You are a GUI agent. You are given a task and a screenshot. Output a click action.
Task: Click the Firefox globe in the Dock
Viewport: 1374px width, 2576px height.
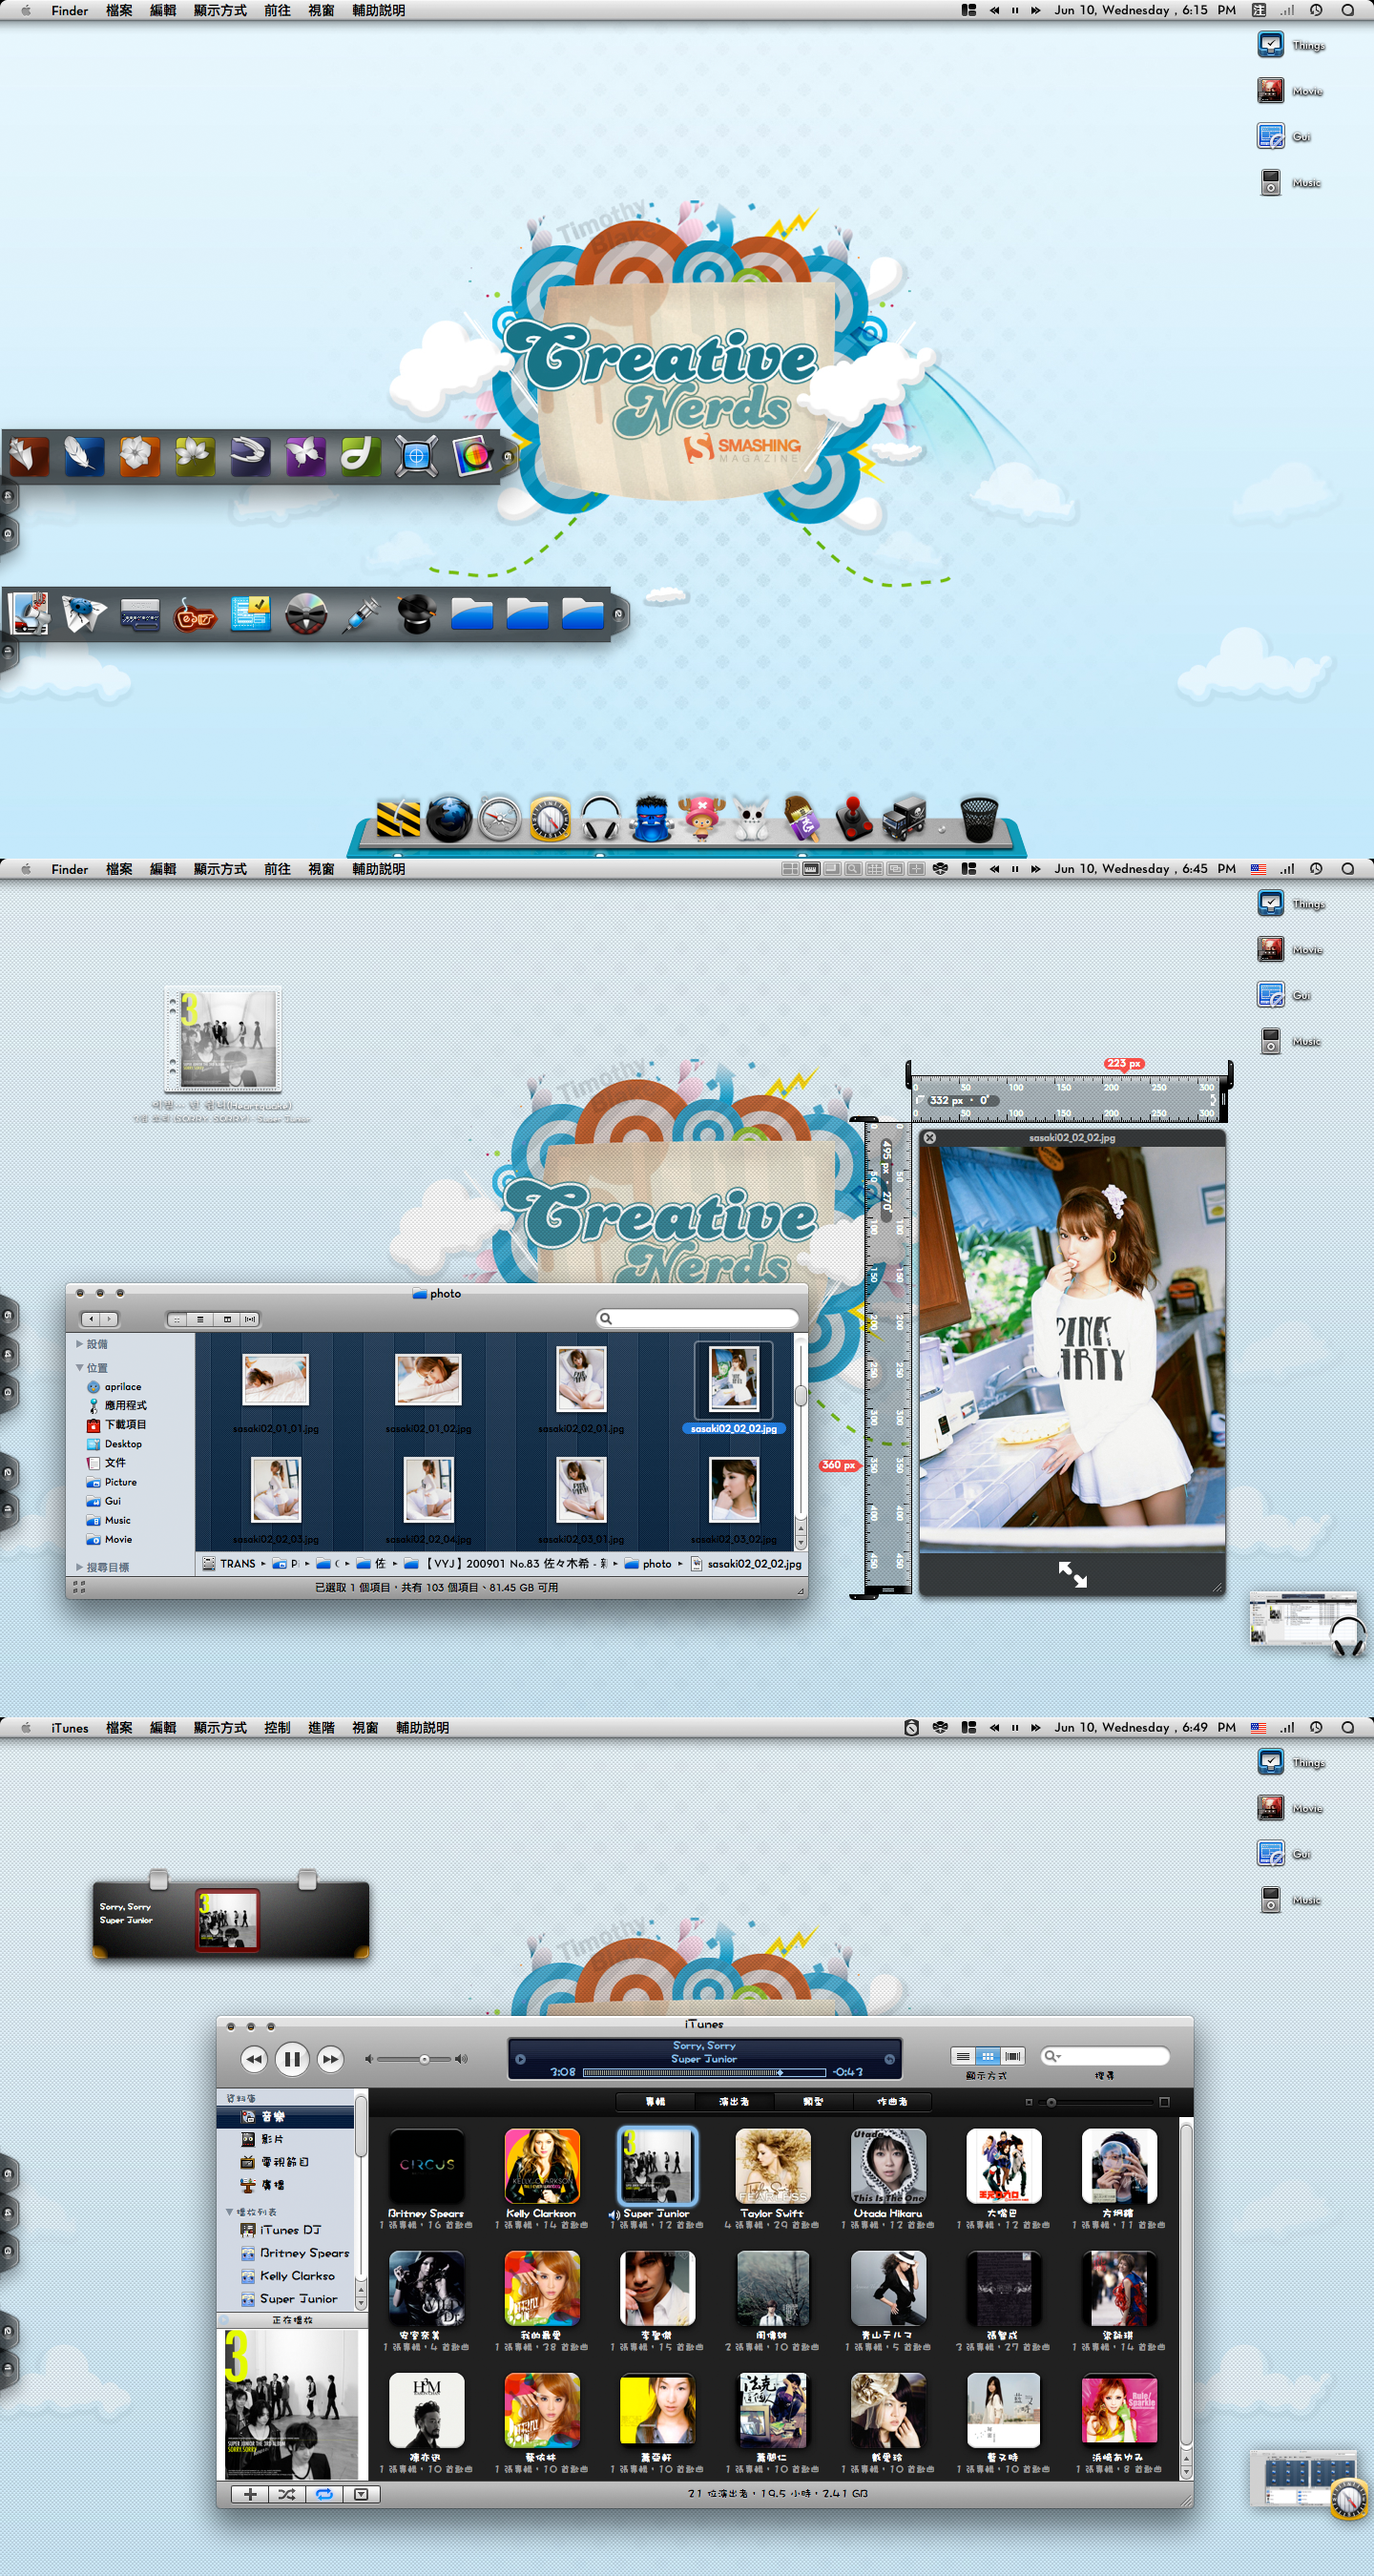[x=449, y=819]
